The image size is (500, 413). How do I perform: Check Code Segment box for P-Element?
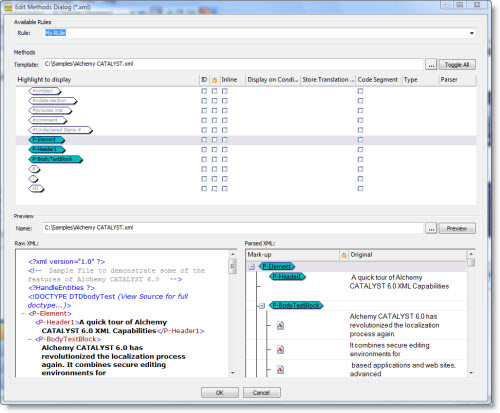[x=360, y=140]
